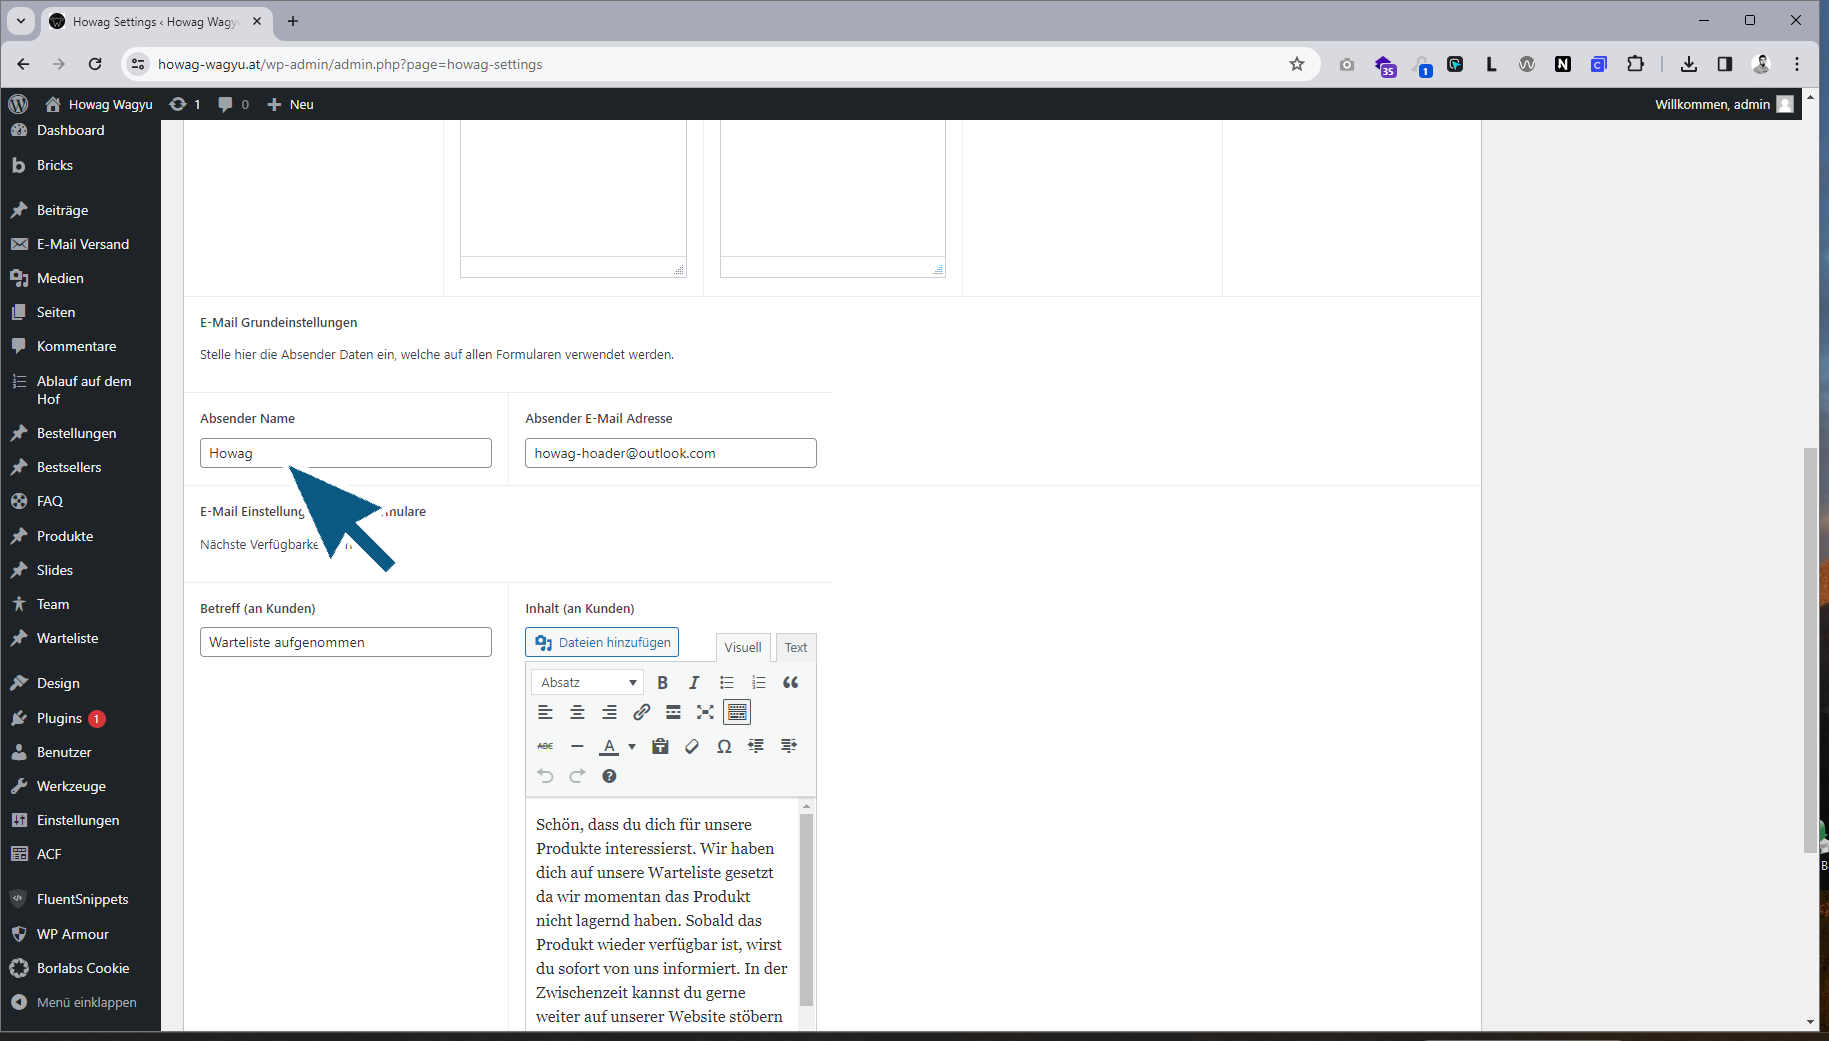Toggle the editor toolbar visibility button
Viewport: 1829px width, 1041px height.
click(x=737, y=713)
